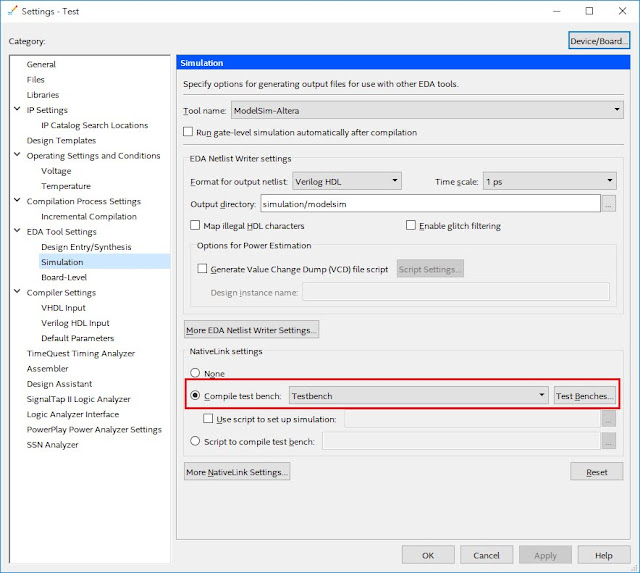Click the Quartus icon in title bar
Image resolution: width=640 pixels, height=573 pixels.
[13, 11]
